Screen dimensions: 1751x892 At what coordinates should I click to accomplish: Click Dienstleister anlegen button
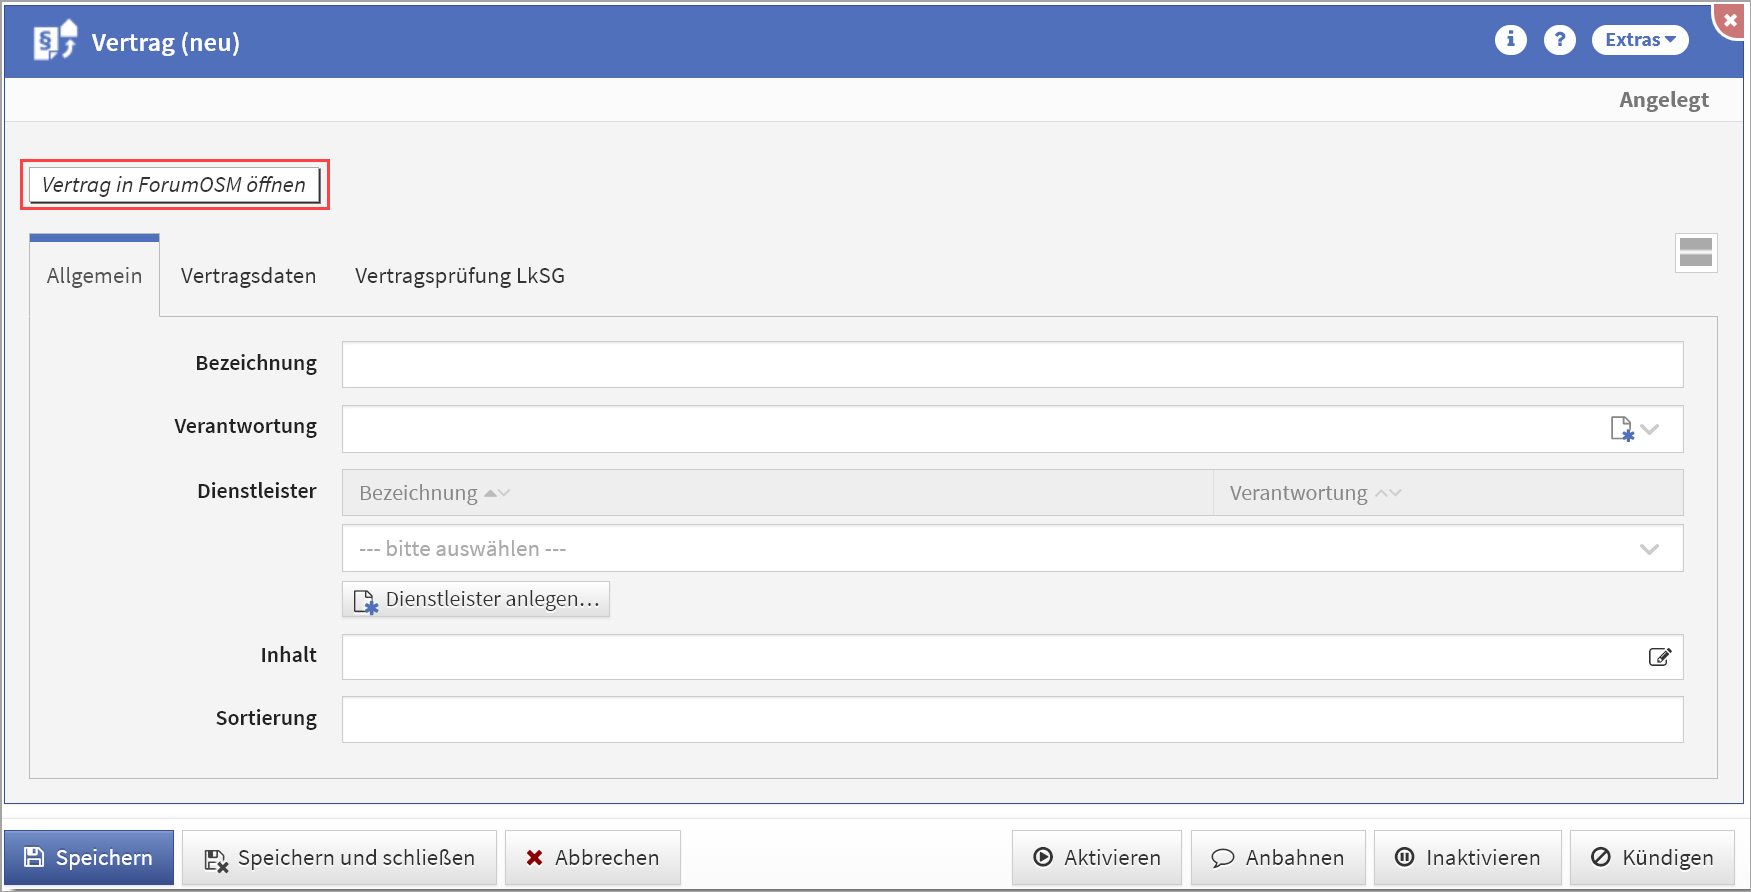476,599
